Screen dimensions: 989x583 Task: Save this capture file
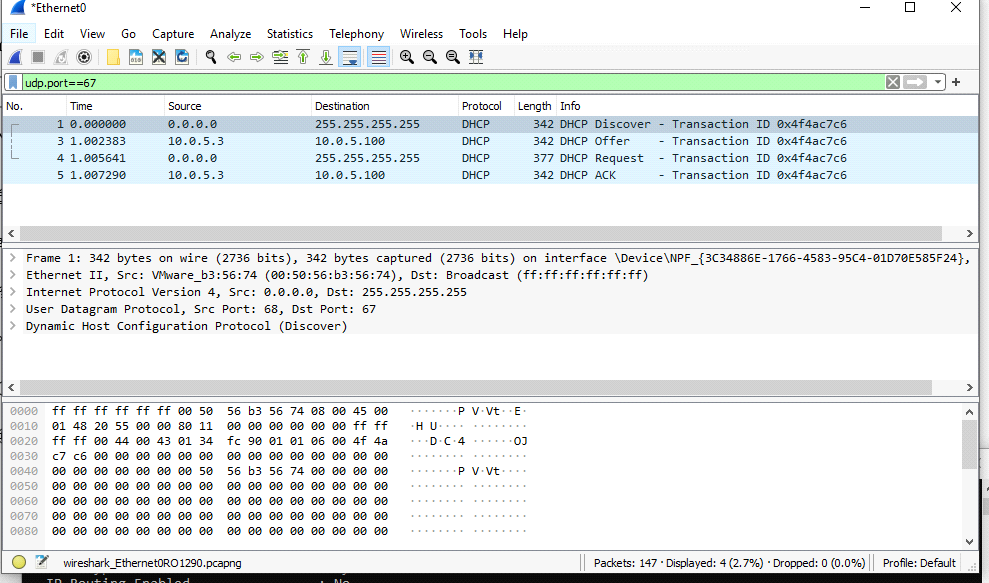click(136, 57)
